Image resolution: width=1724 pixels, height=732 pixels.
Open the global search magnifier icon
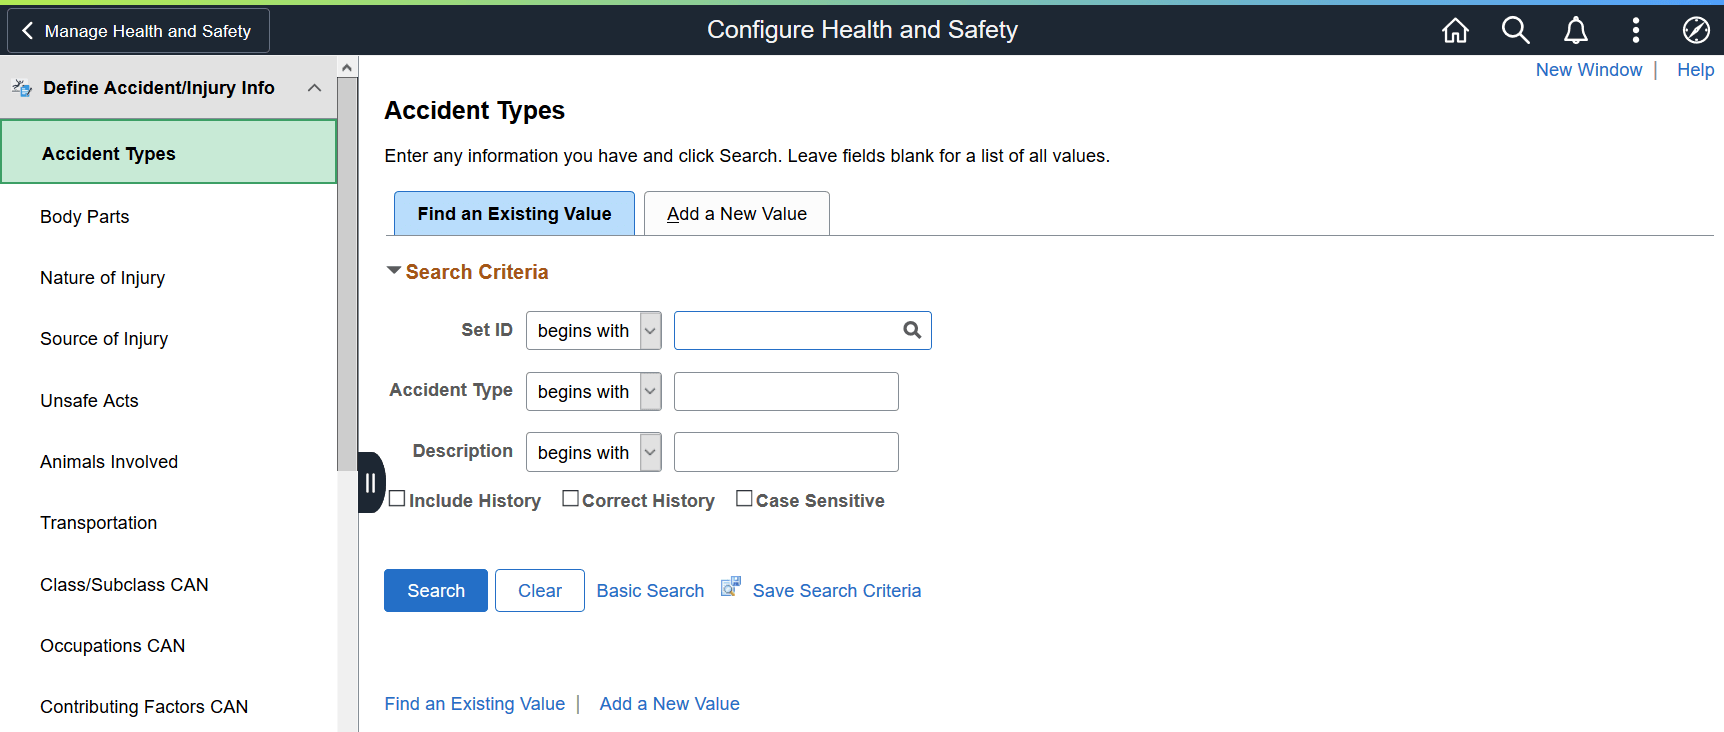pos(1515,31)
